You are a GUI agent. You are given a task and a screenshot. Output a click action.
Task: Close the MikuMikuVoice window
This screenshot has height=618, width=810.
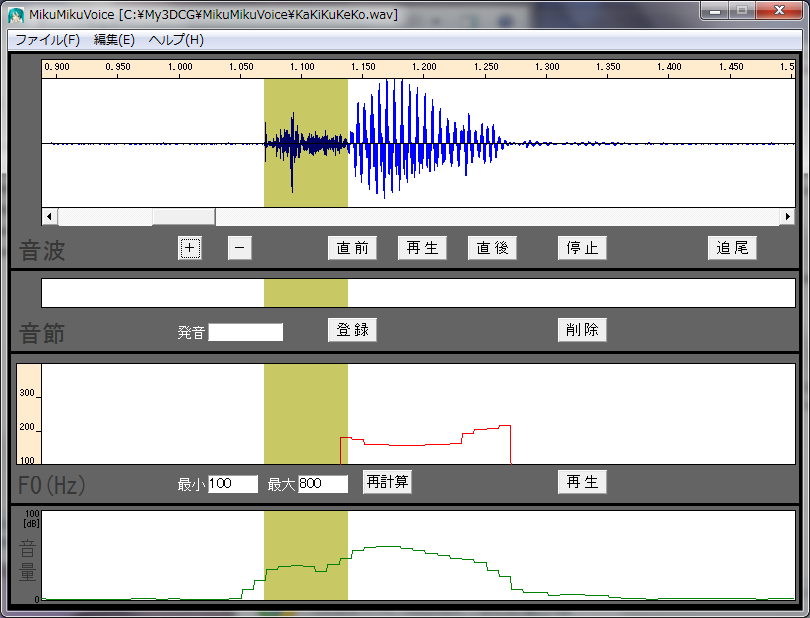click(779, 10)
